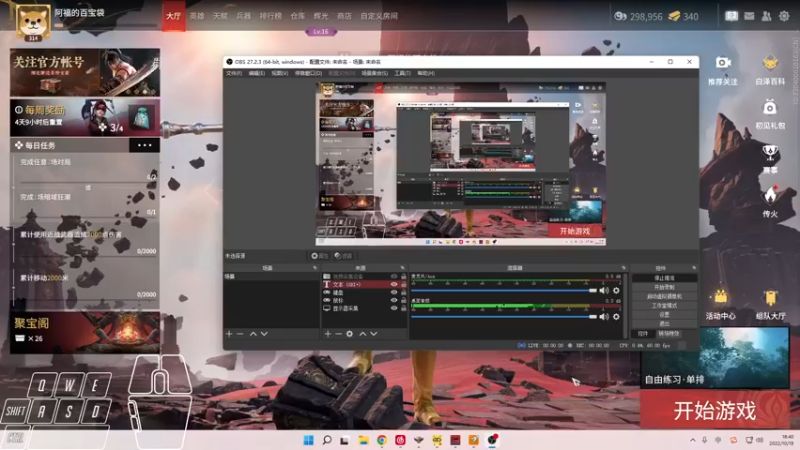Move source up with arrow

tap(363, 334)
